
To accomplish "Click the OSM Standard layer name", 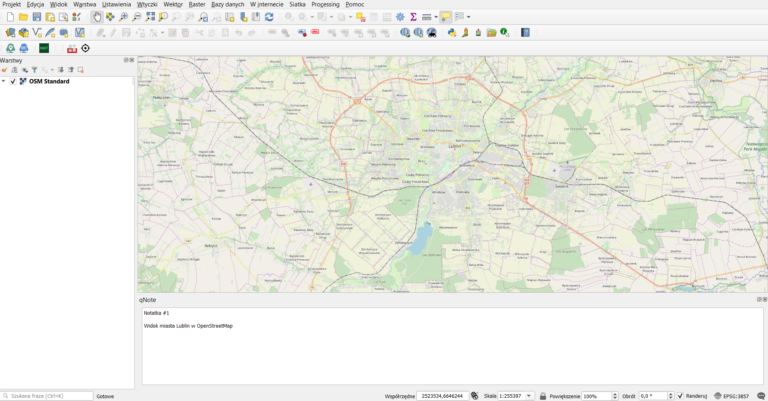I will [49, 81].
